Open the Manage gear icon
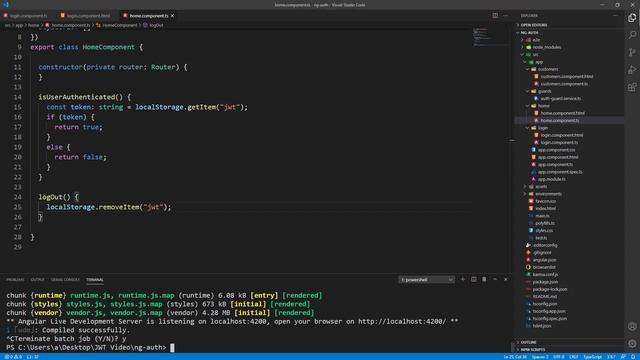This screenshot has height=360, width=640. (x=632, y=344)
